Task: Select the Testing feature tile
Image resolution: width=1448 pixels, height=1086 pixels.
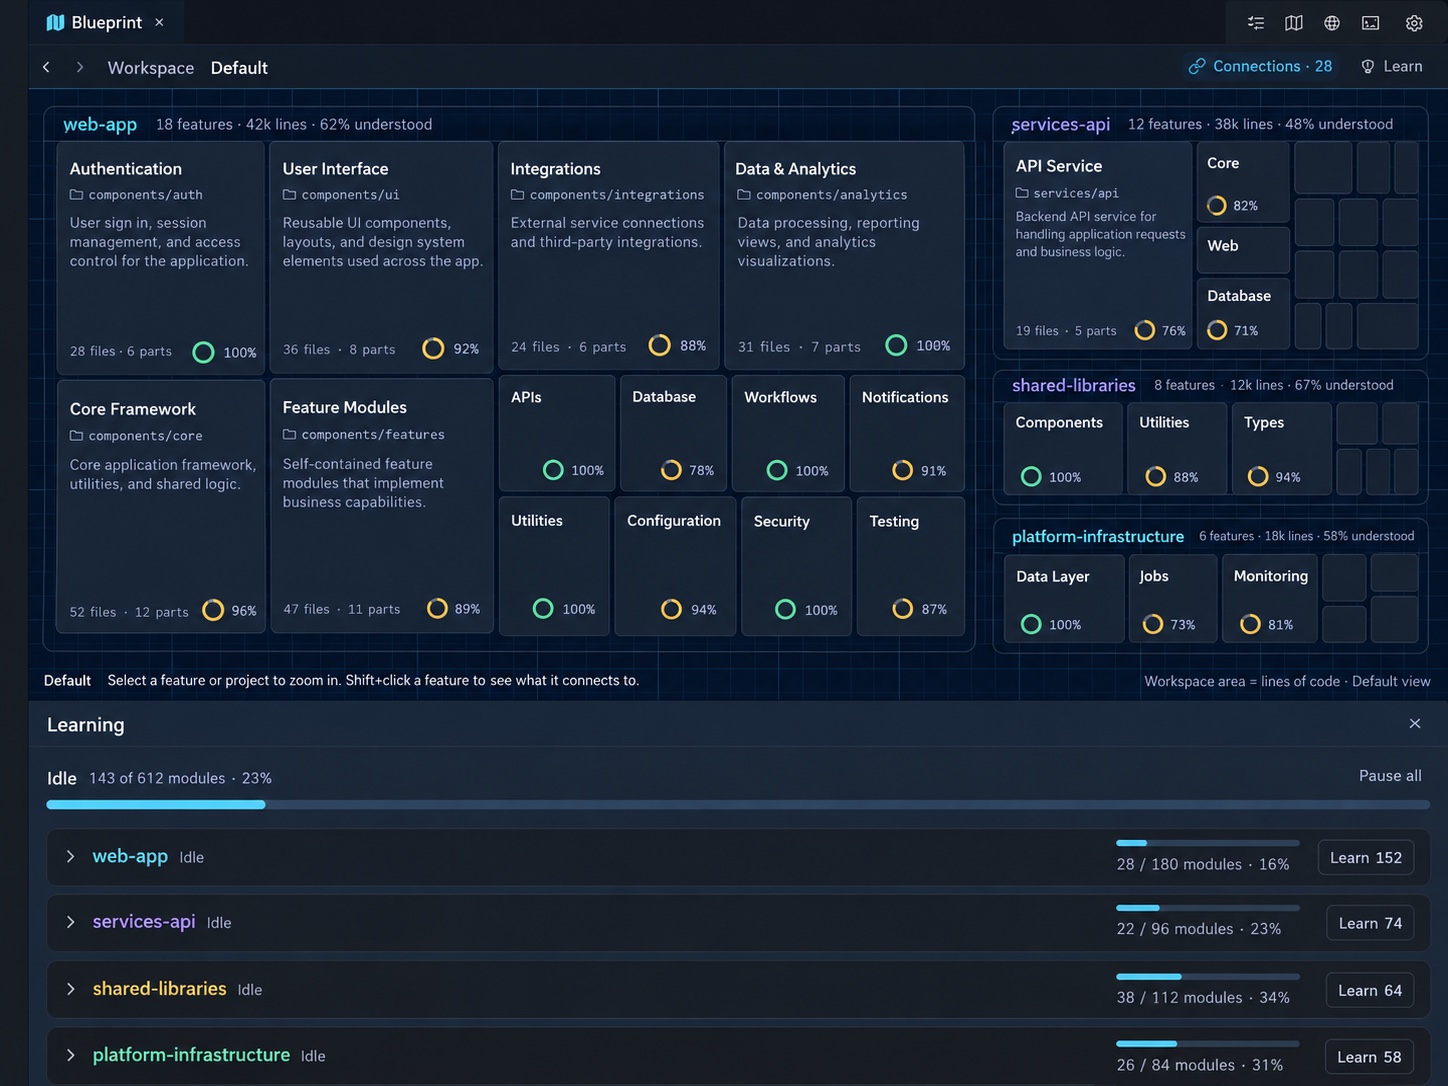Action: (x=910, y=566)
